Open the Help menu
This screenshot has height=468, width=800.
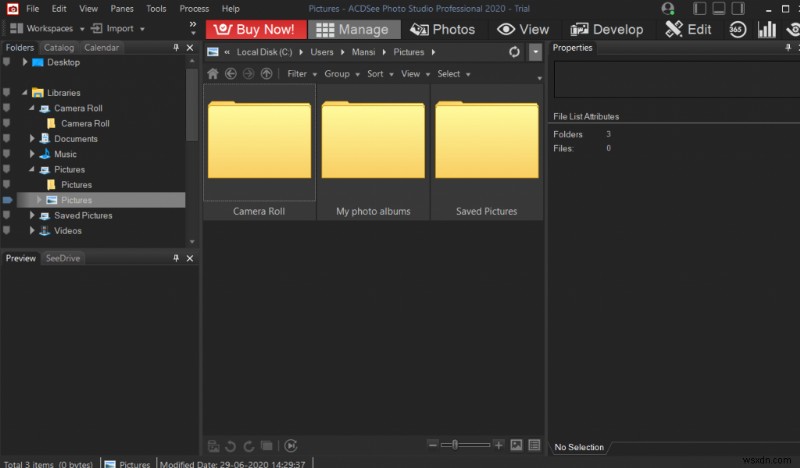click(x=231, y=9)
